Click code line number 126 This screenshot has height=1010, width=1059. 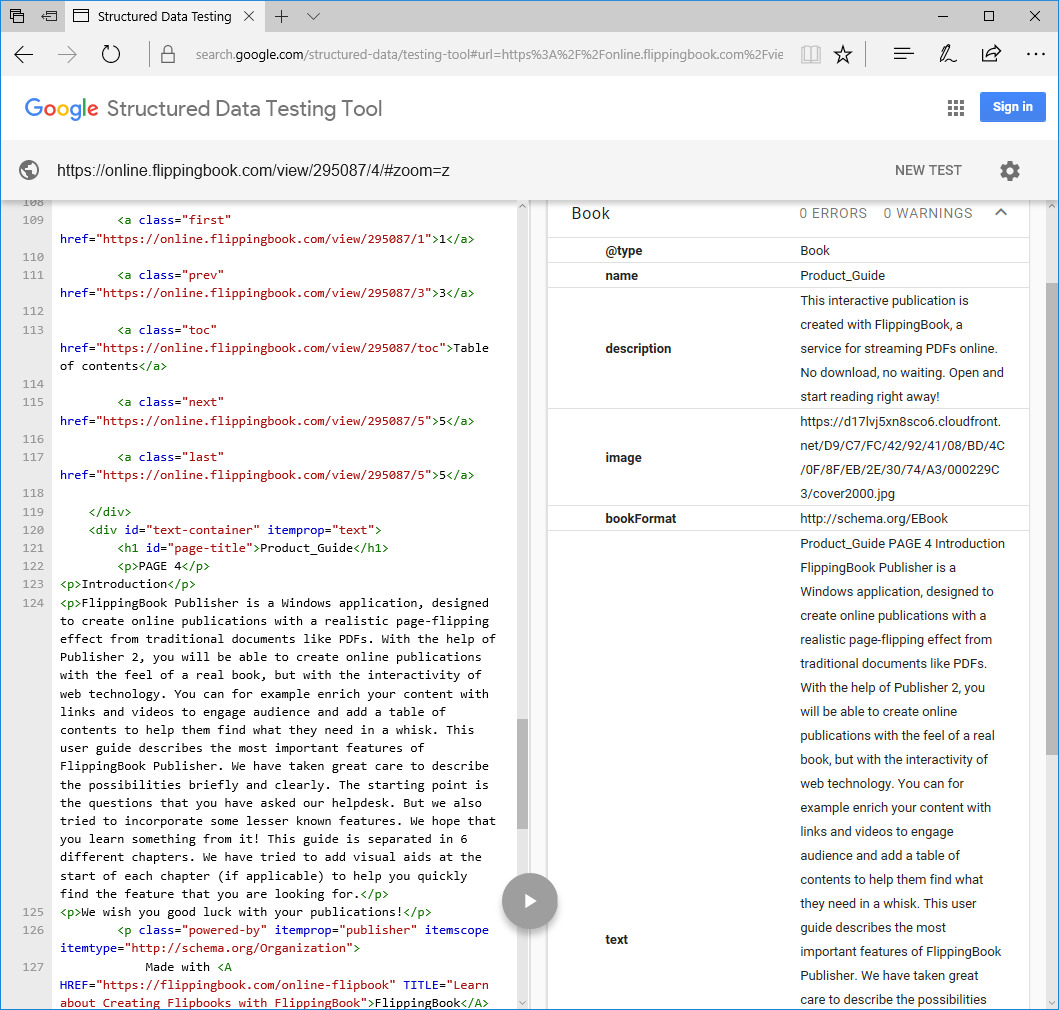click(x=33, y=930)
